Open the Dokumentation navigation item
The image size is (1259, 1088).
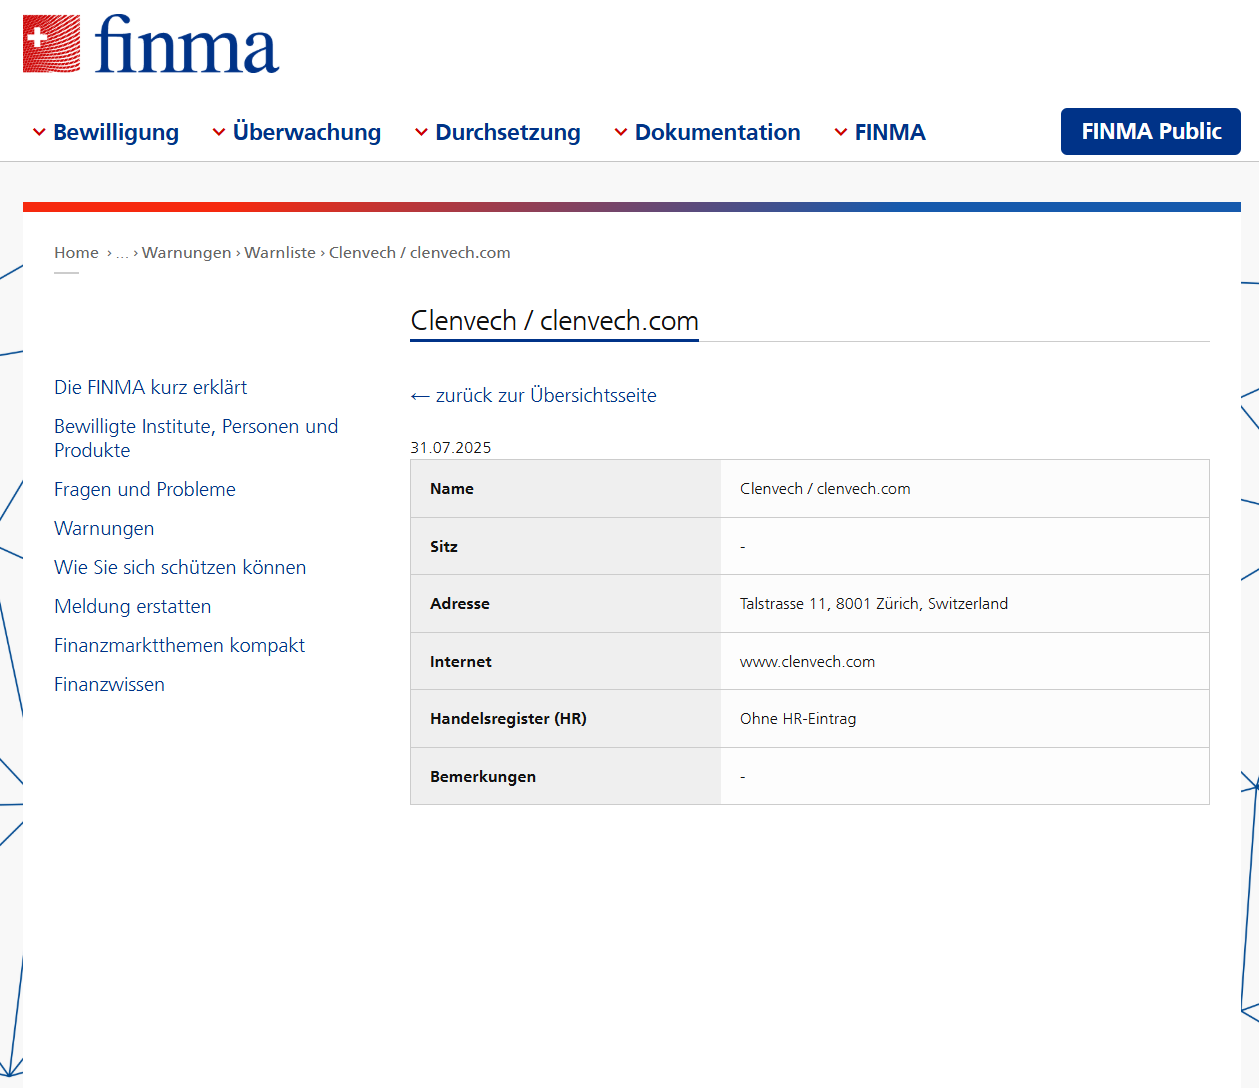tap(718, 132)
